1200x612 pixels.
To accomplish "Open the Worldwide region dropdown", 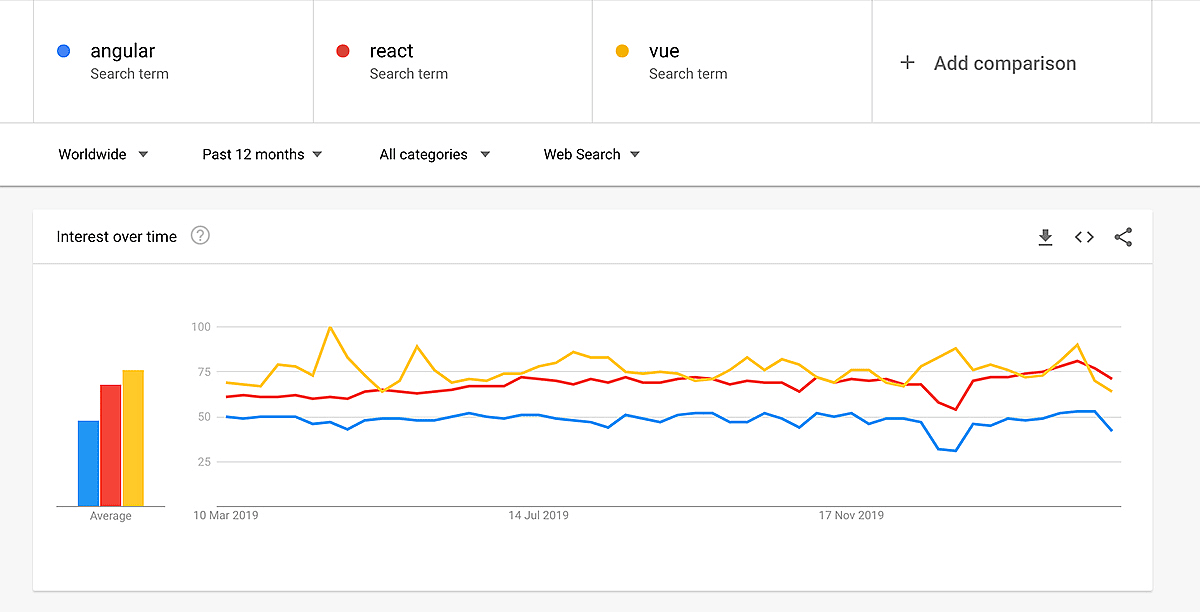I will coord(103,154).
